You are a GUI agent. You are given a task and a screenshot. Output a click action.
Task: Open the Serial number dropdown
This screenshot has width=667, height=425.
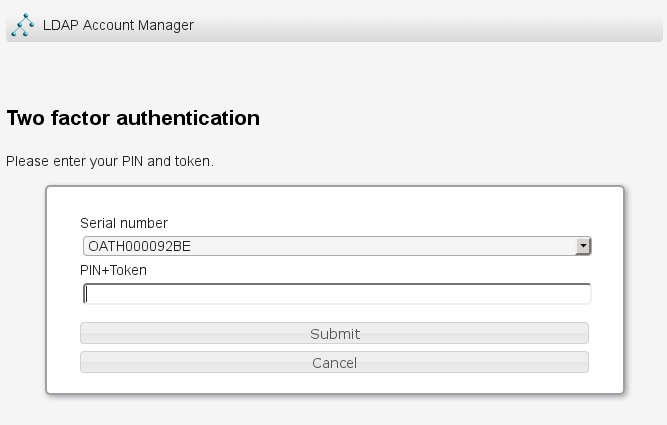(x=337, y=246)
